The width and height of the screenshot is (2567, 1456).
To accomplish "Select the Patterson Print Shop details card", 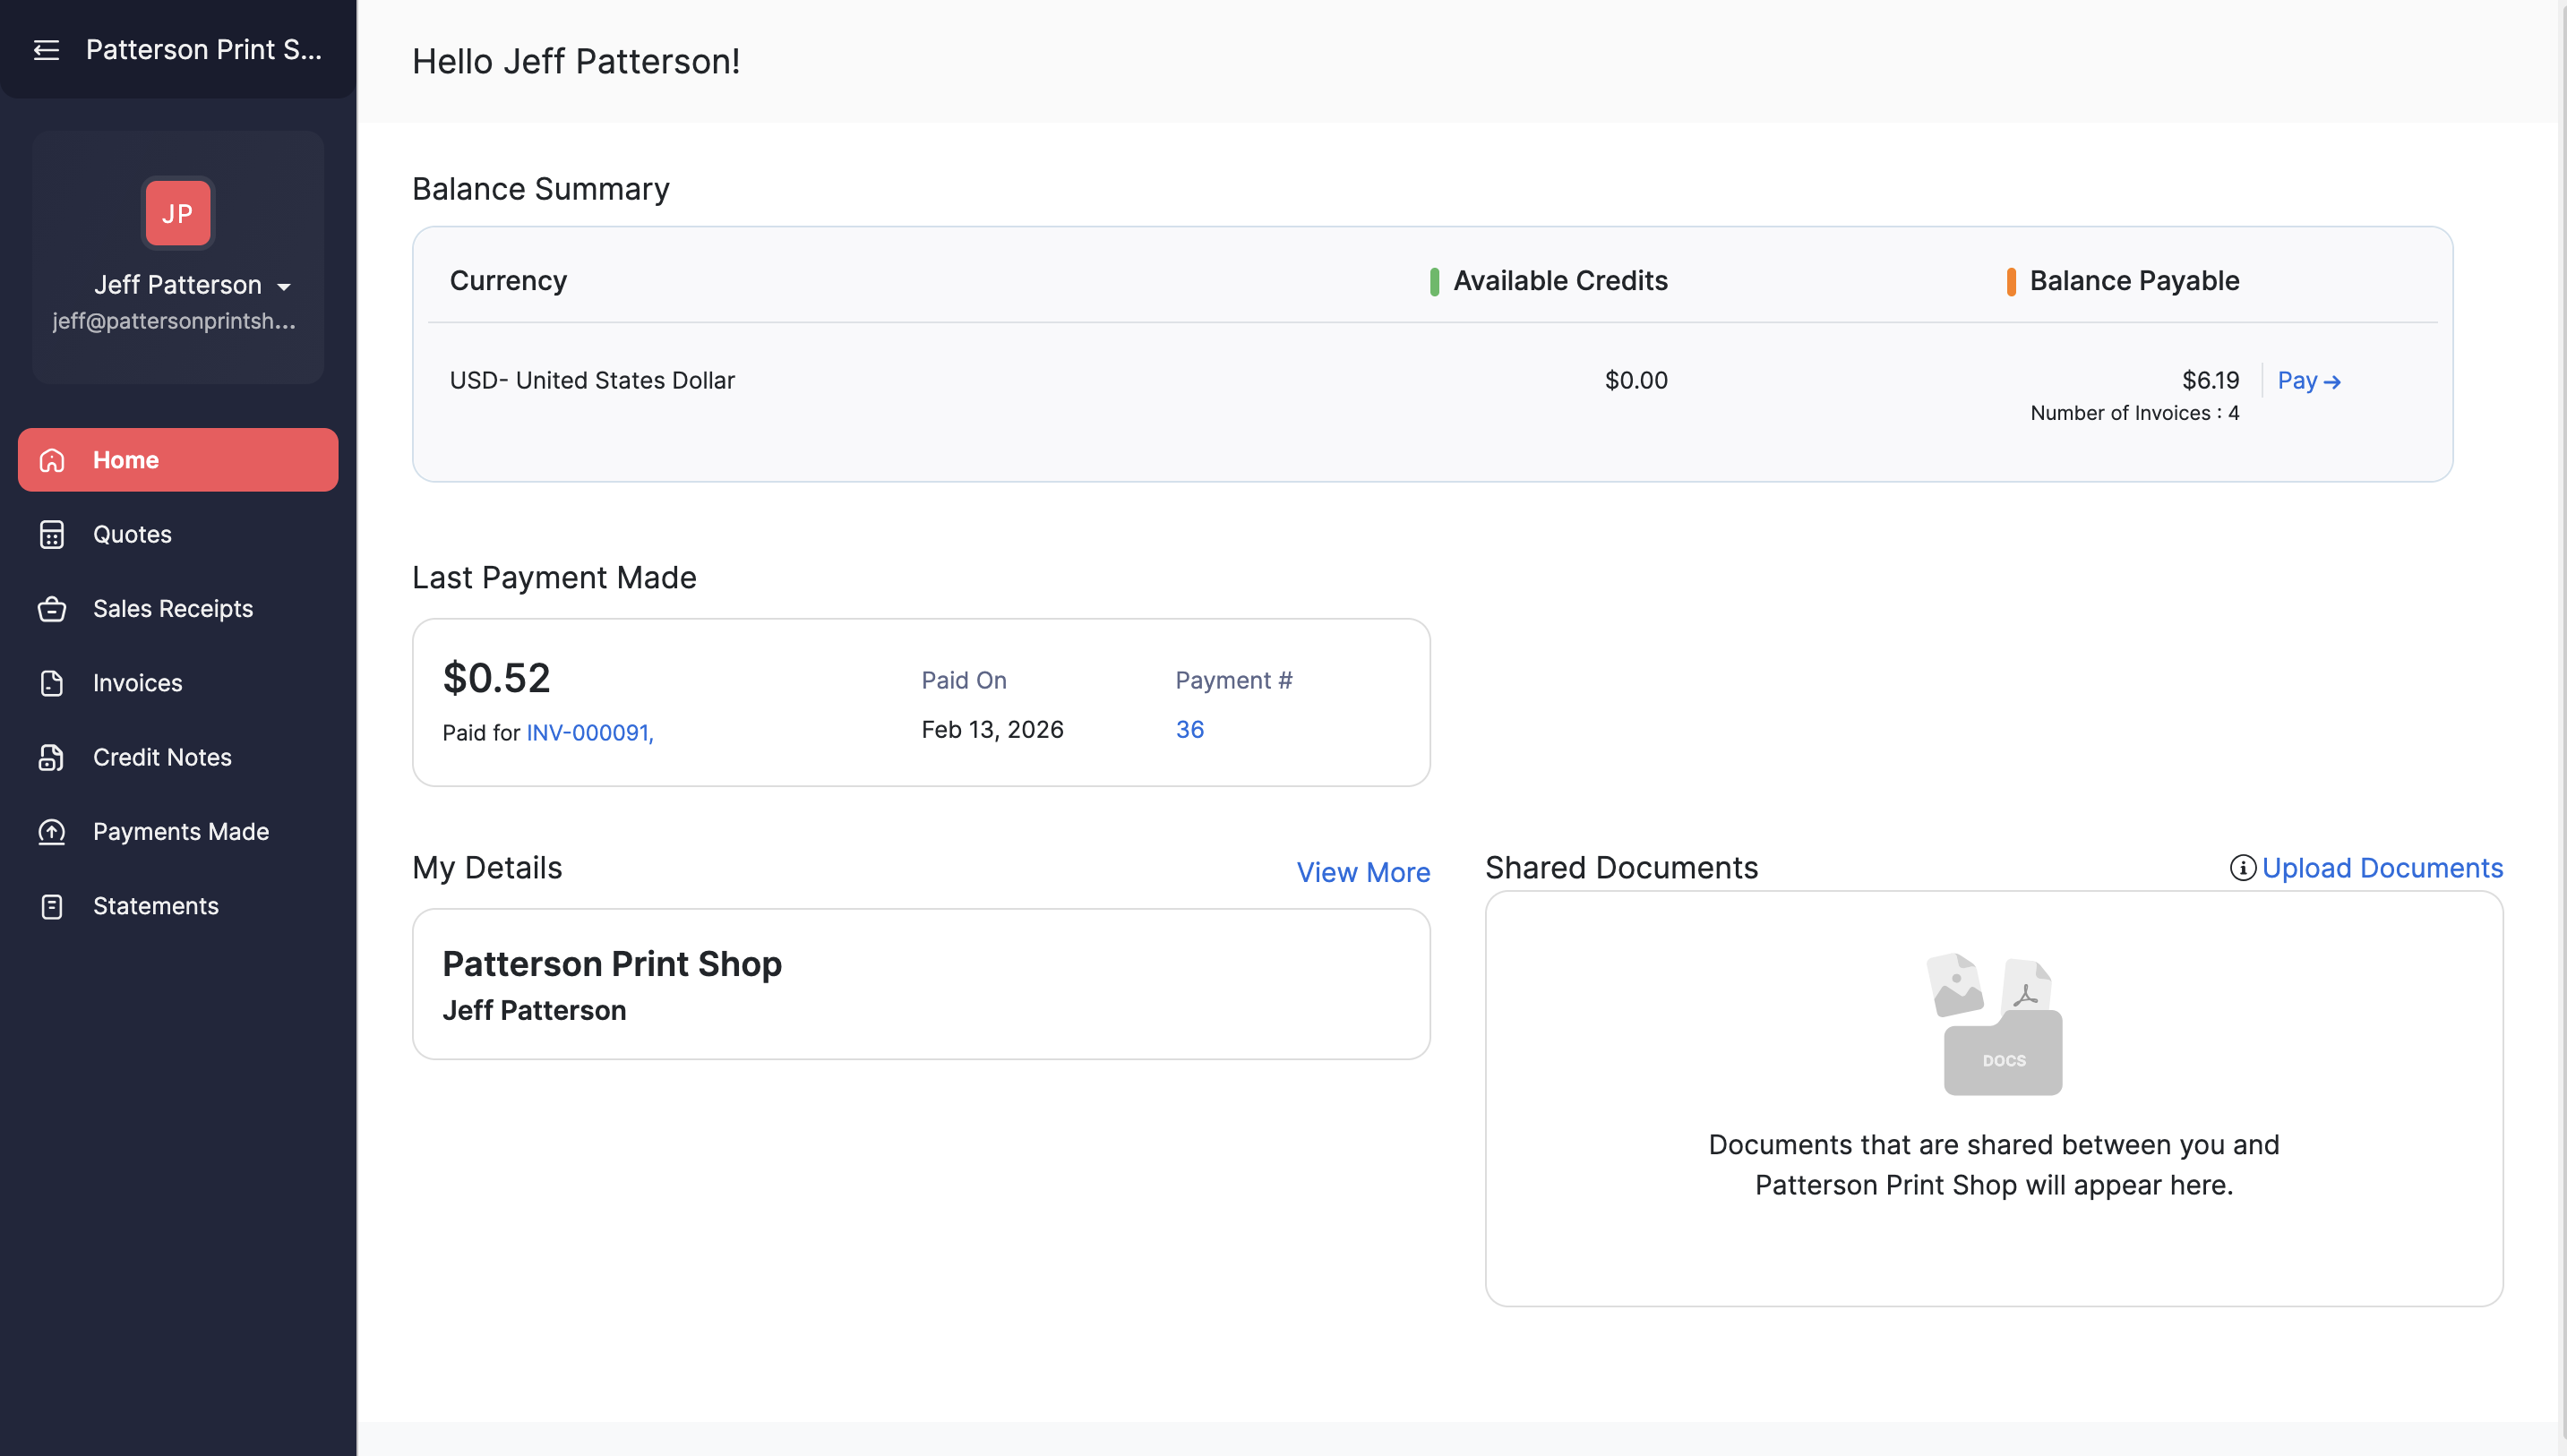I will (x=920, y=983).
